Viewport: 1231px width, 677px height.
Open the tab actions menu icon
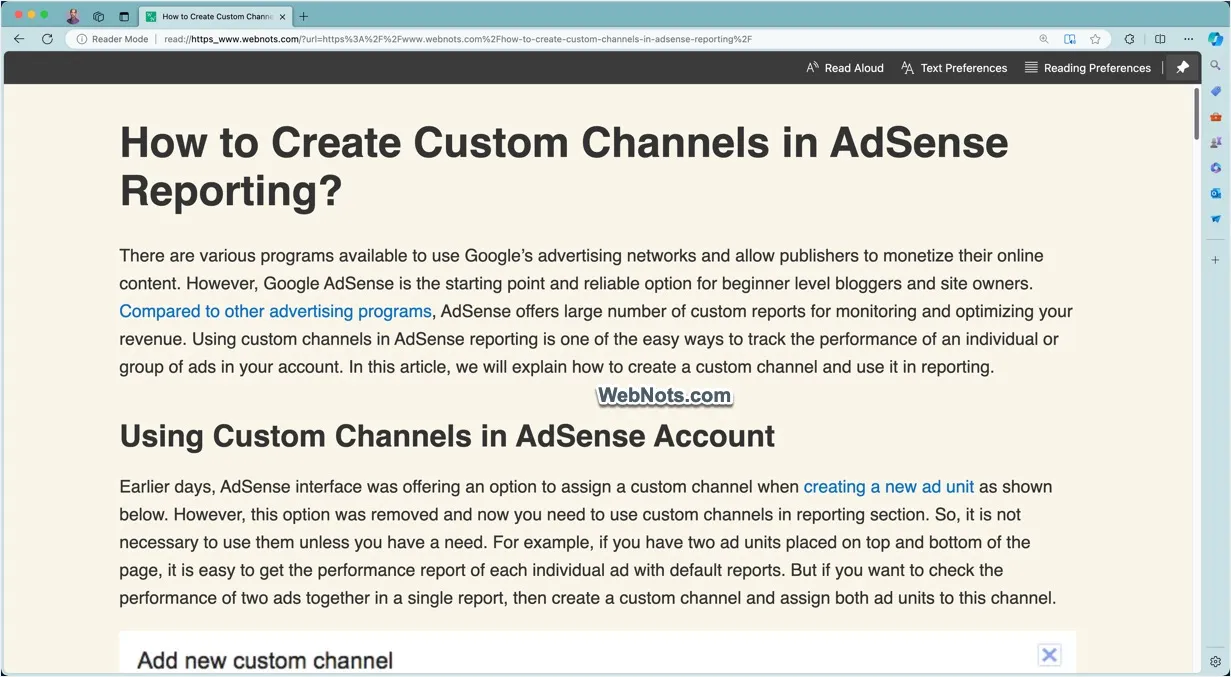(x=124, y=16)
